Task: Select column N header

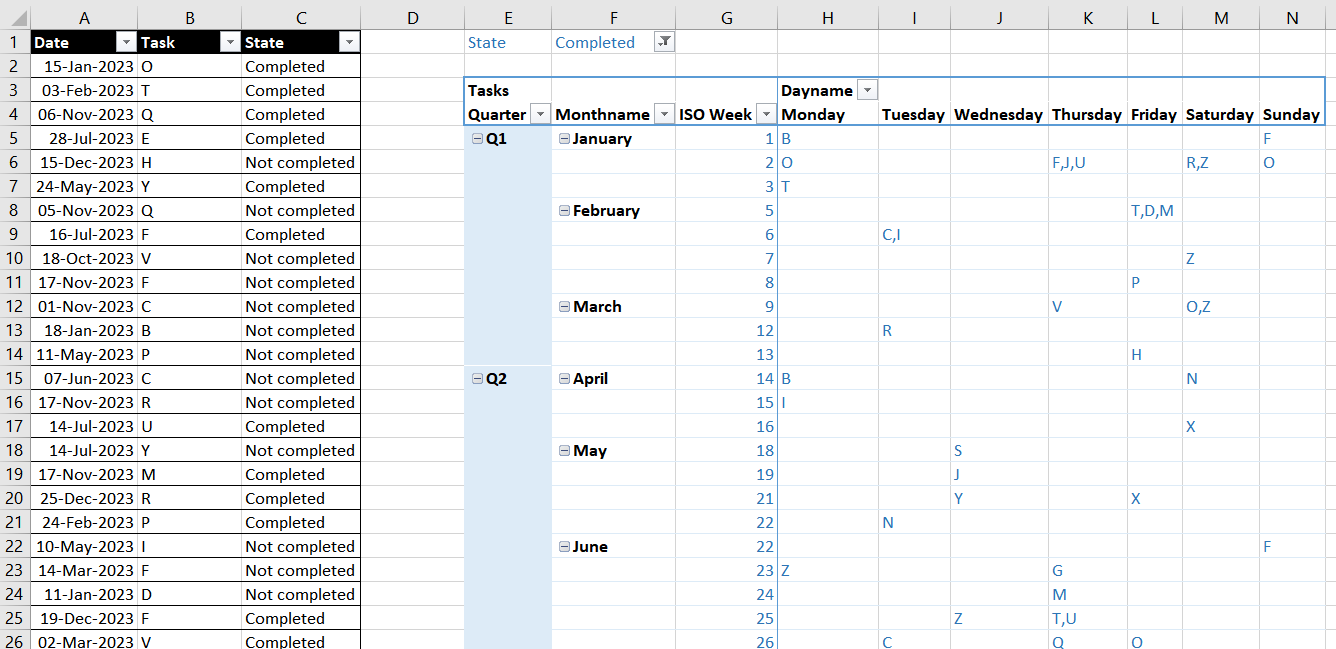Action: pos(1292,17)
